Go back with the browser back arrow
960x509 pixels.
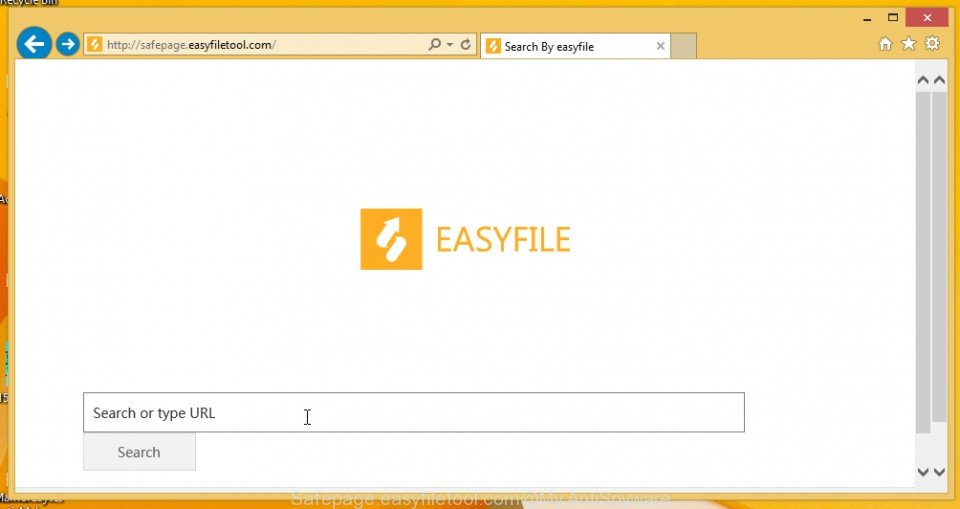tap(34, 43)
